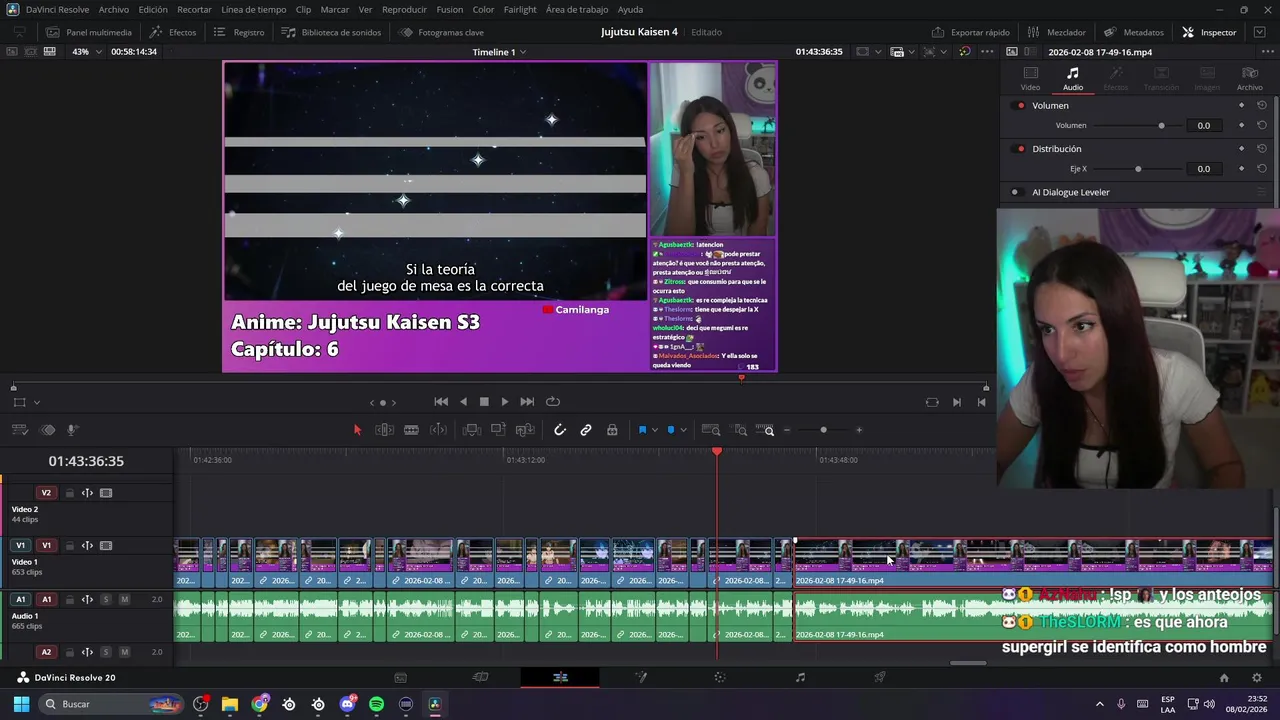The width and height of the screenshot is (1280, 720).
Task: Switch to the Video tab in Inspector
Action: click(1030, 79)
